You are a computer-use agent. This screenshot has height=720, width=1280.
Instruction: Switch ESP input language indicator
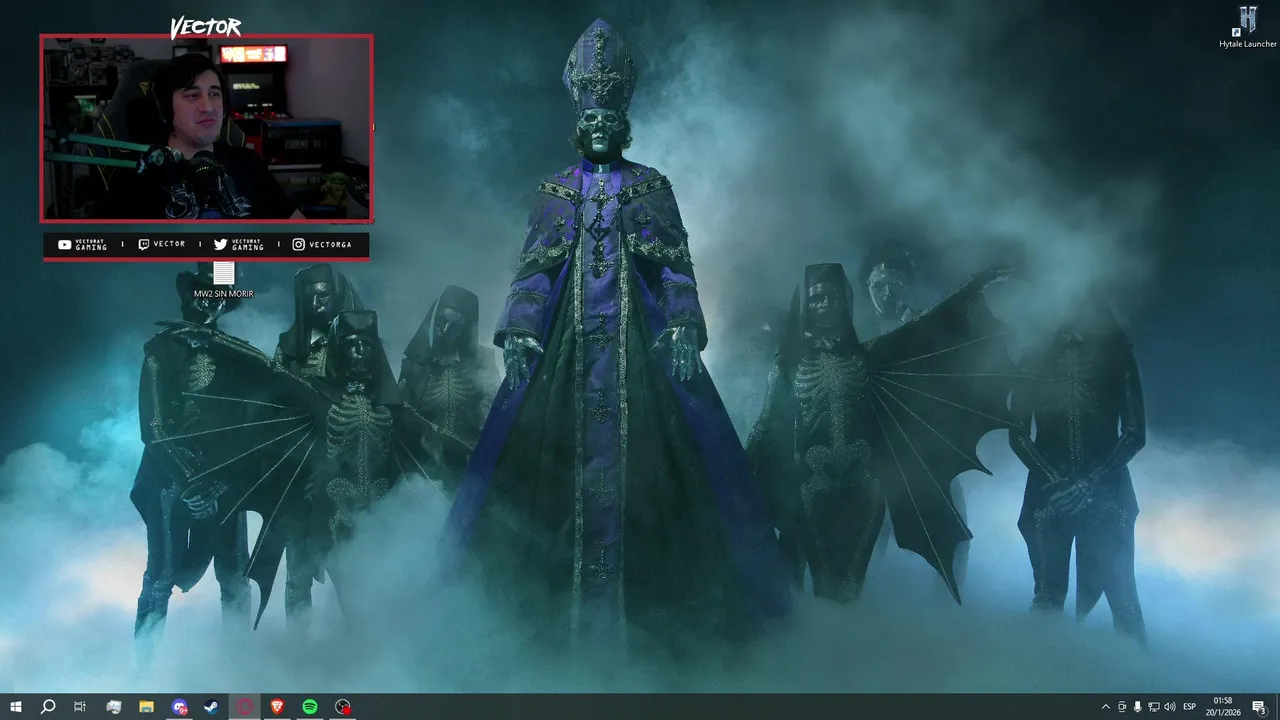[1190, 707]
